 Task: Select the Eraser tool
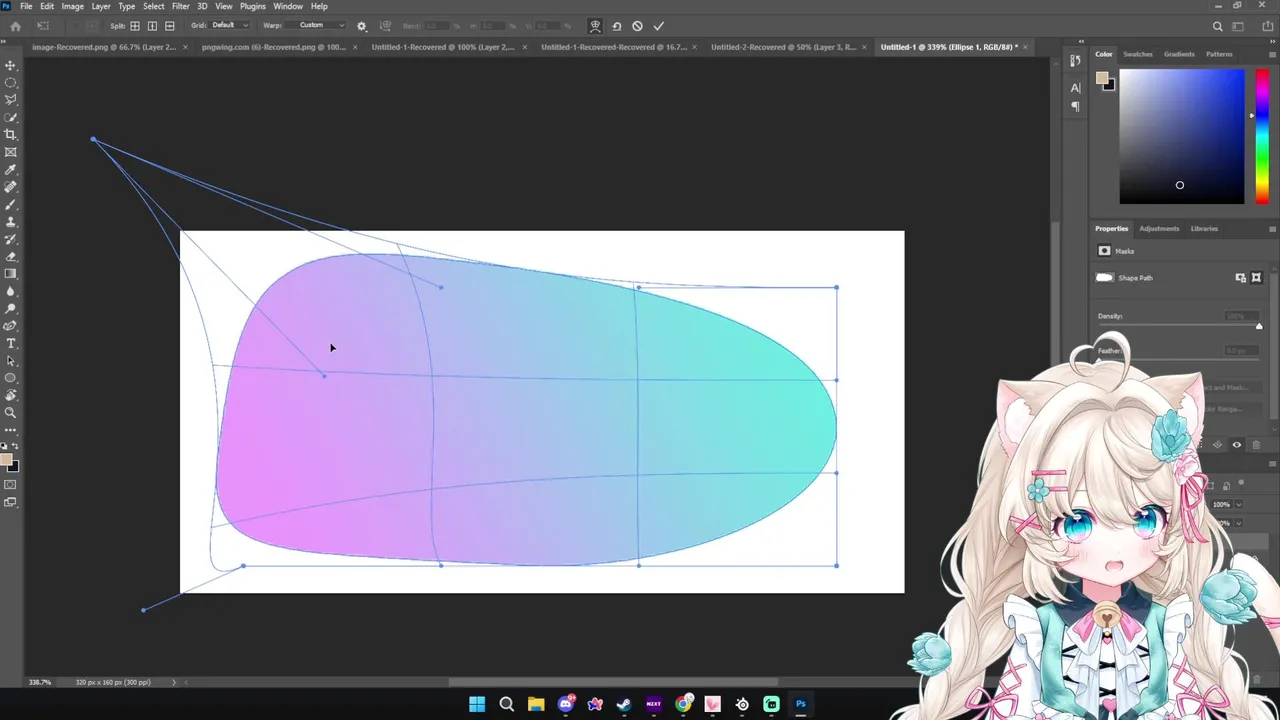11,257
